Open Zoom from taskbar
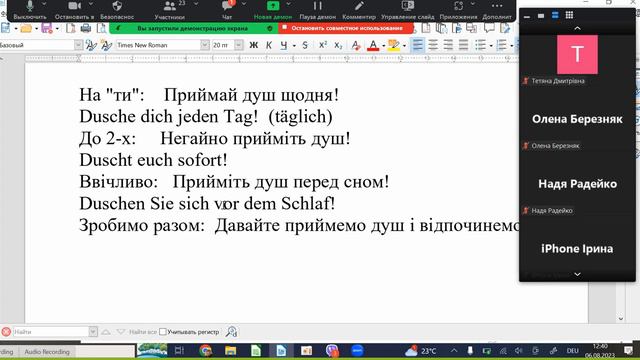The height and width of the screenshot is (360, 640). tap(357, 351)
